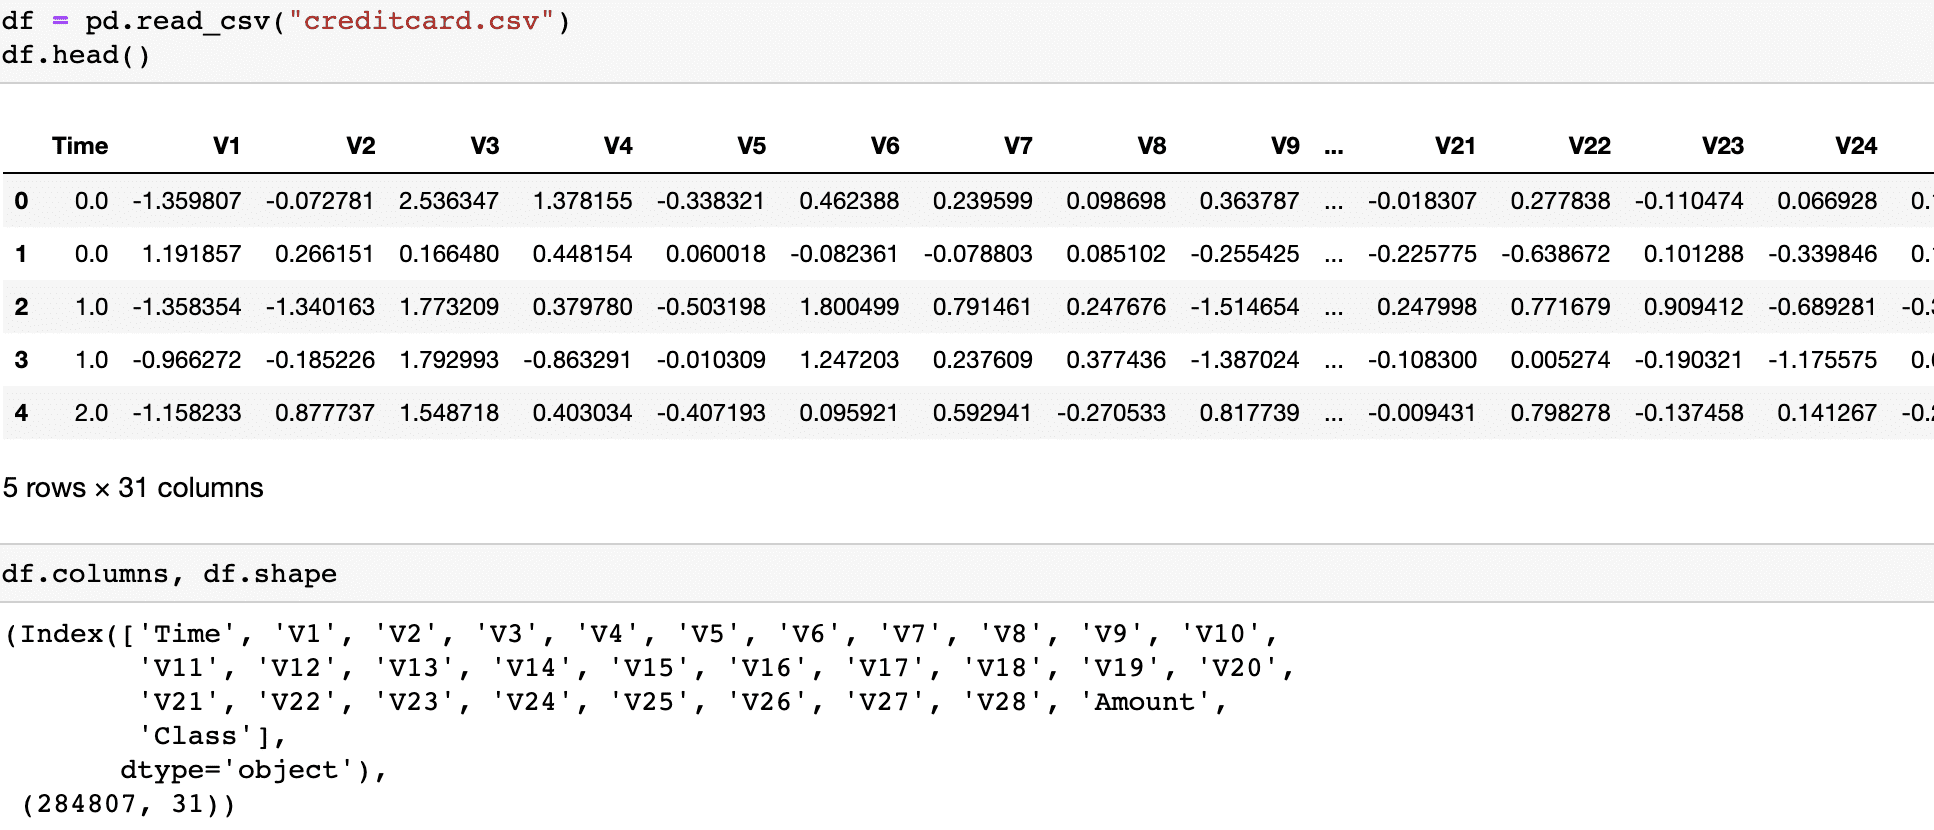Click the value 2.536347 in V3

(x=449, y=201)
